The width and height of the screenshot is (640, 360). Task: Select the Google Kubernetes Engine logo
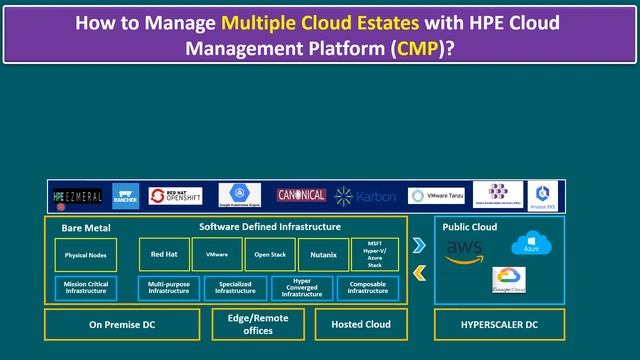[x=240, y=195]
